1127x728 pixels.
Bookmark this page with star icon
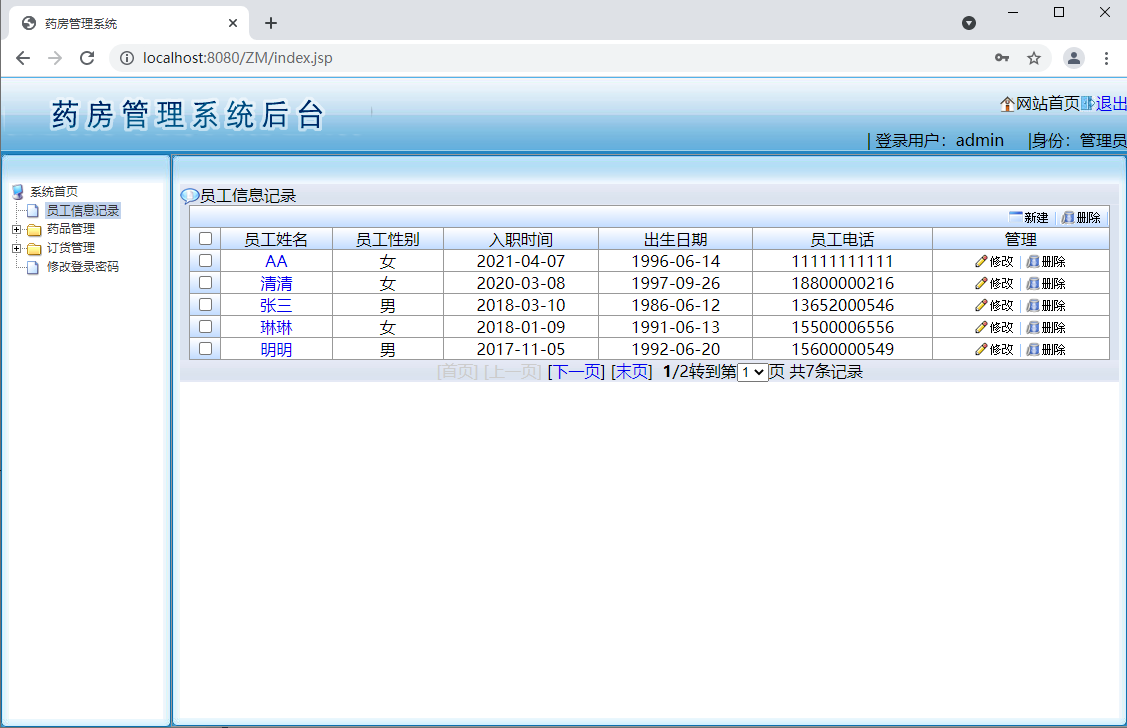(1034, 58)
